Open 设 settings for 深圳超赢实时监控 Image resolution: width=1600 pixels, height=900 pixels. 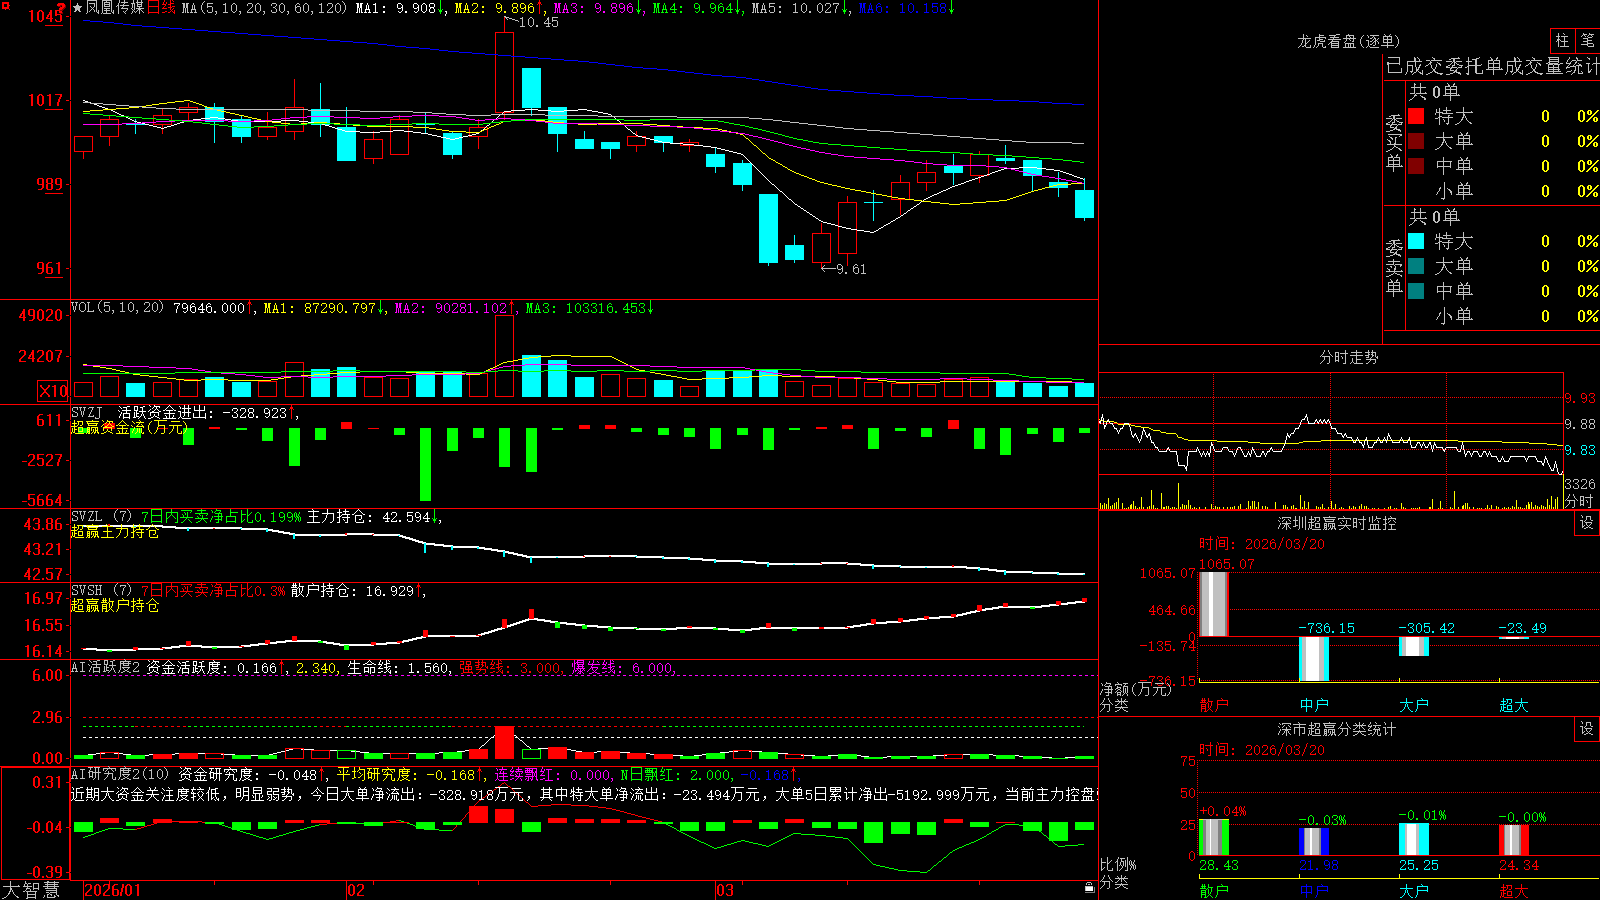1587,523
